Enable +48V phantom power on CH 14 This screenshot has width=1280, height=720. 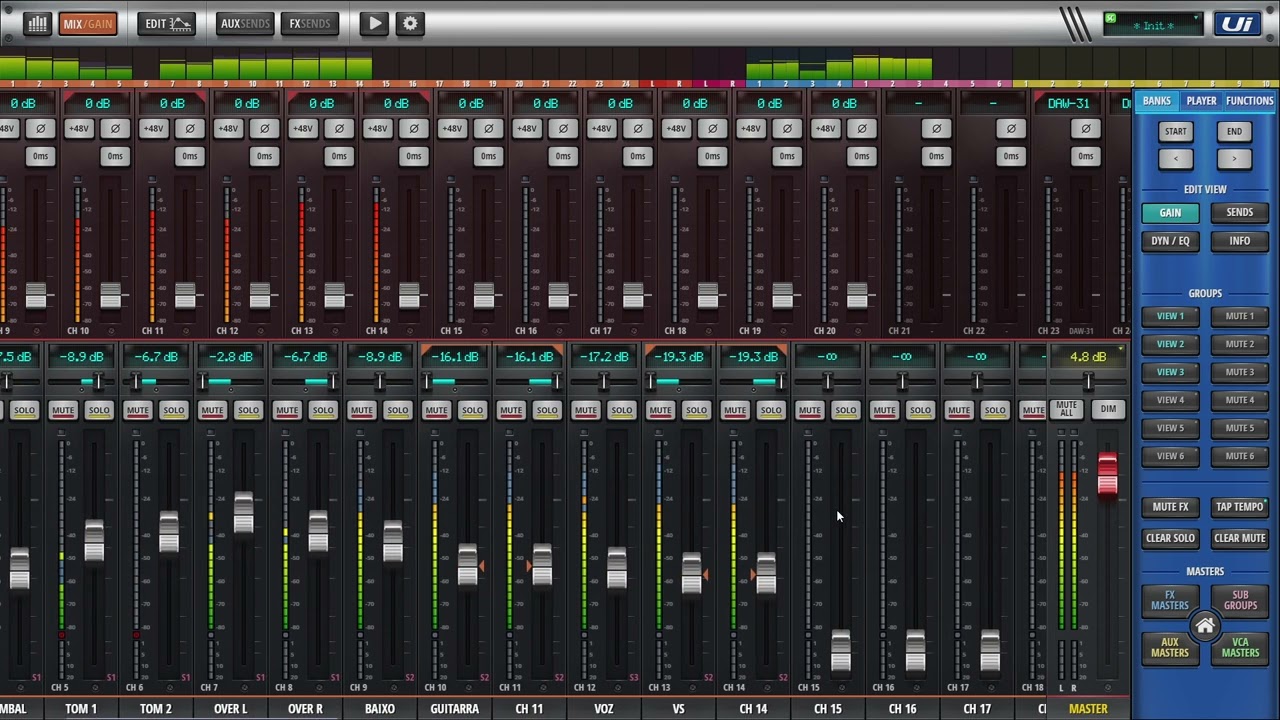[377, 128]
